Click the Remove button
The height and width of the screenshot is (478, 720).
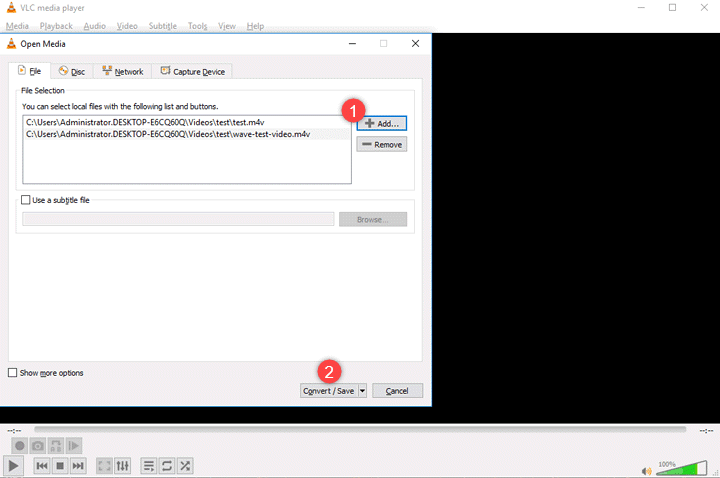coord(382,145)
